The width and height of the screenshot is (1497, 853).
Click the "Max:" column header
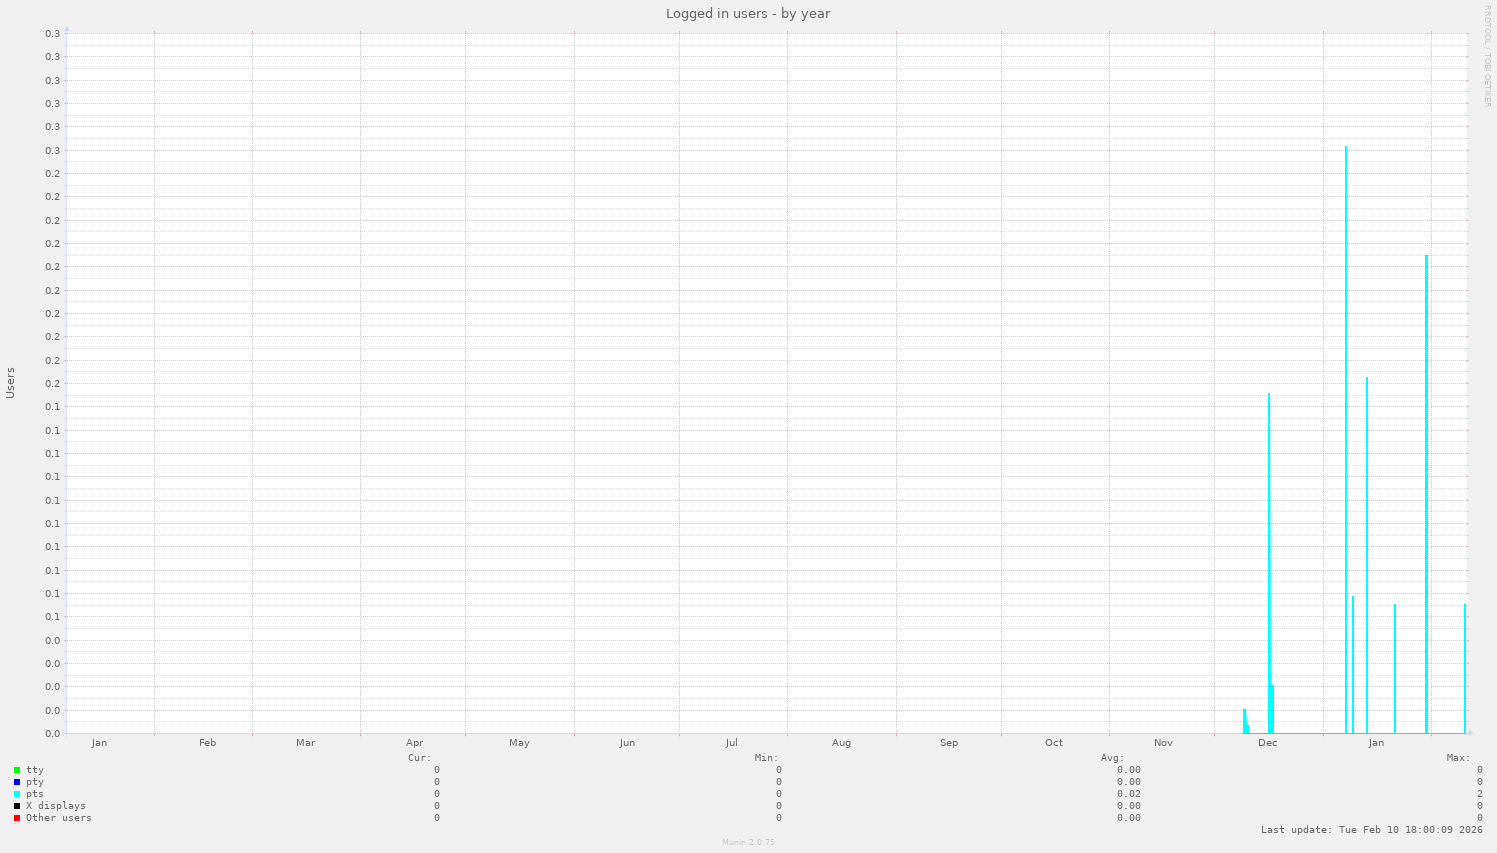click(1458, 758)
